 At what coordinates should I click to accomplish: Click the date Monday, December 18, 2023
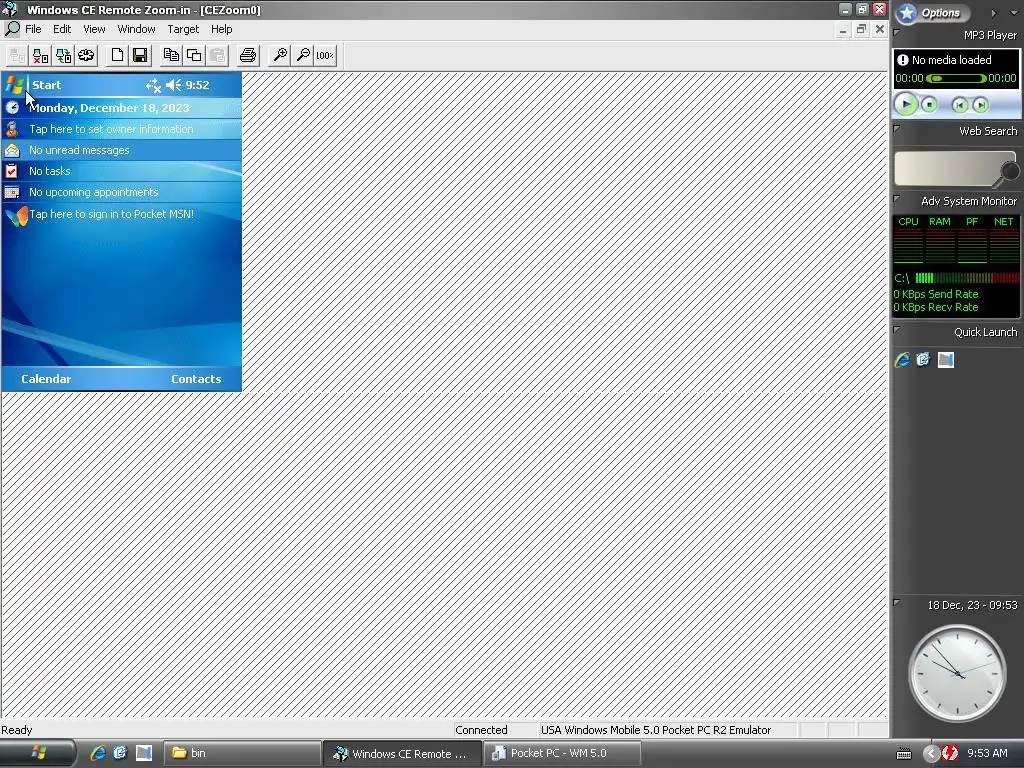(x=109, y=108)
